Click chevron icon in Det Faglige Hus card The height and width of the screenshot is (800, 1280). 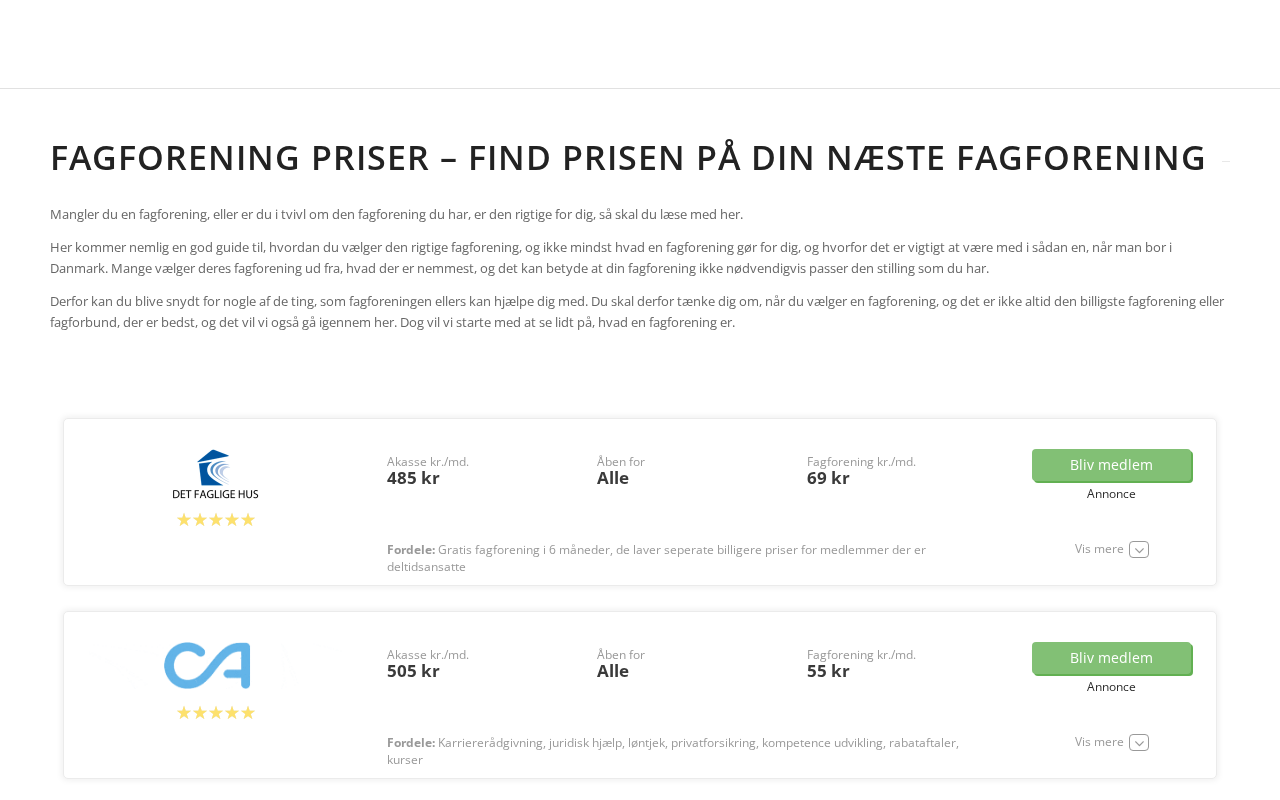point(1139,549)
